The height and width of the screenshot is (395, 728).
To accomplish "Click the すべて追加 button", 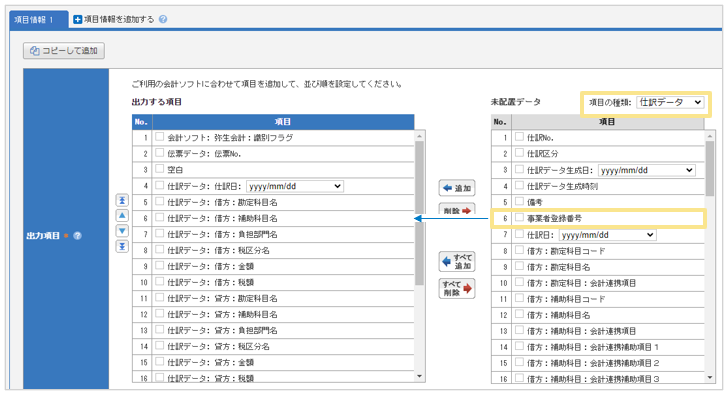I will click(457, 261).
